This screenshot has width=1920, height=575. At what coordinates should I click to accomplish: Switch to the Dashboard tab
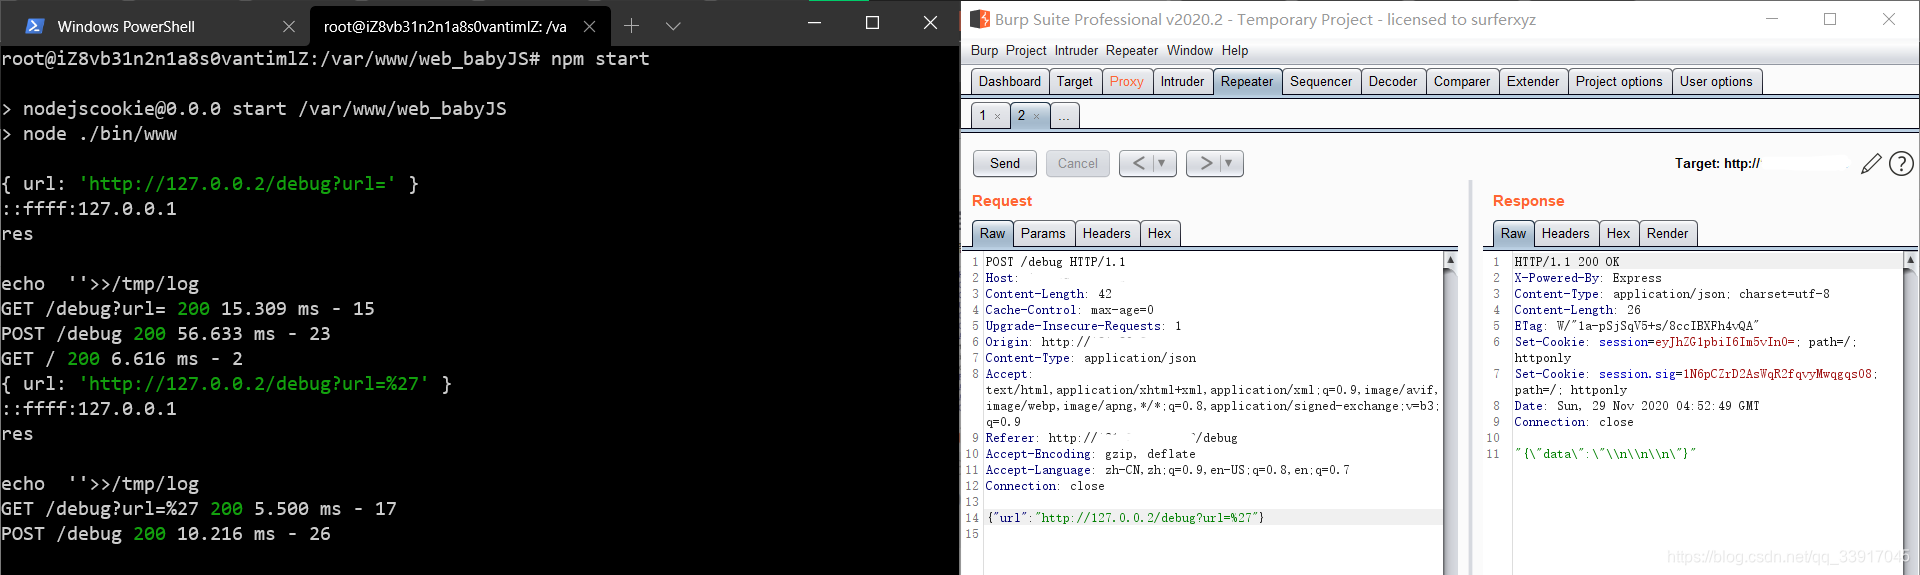coord(1009,81)
